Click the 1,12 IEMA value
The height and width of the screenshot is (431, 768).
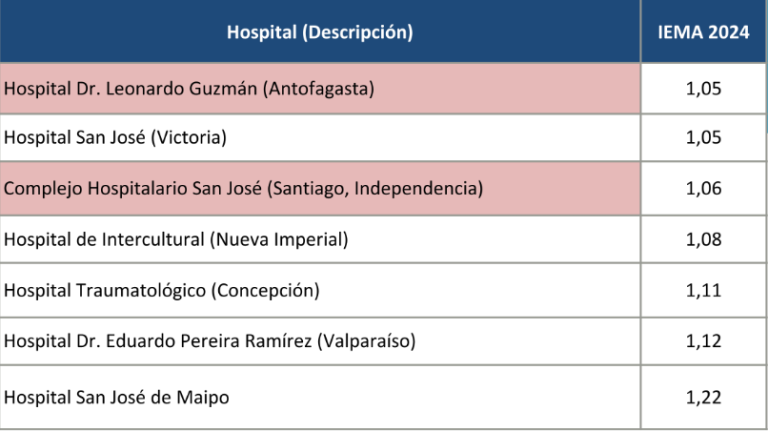pos(703,341)
